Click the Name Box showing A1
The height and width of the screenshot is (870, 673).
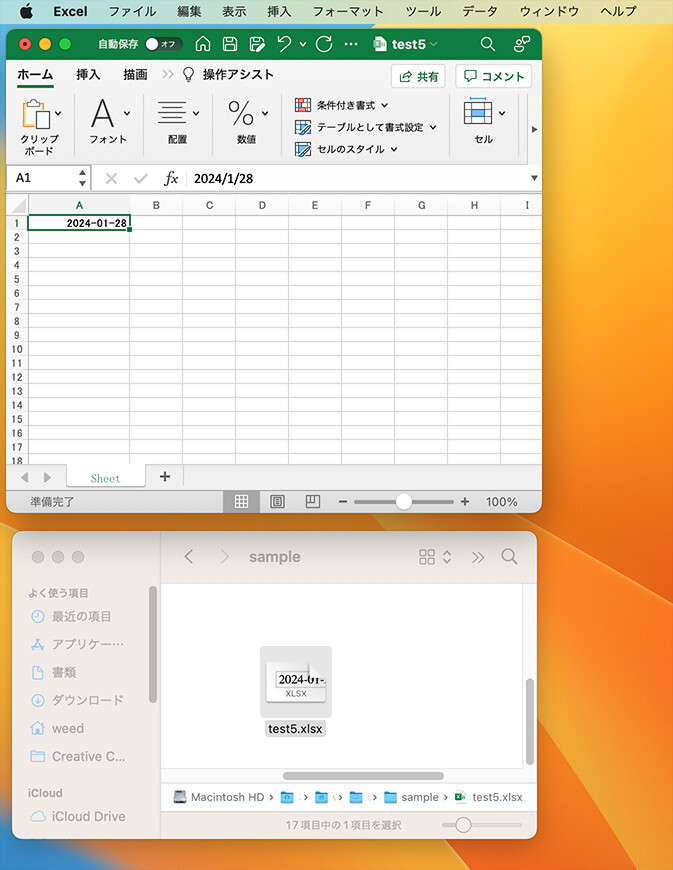[42, 178]
